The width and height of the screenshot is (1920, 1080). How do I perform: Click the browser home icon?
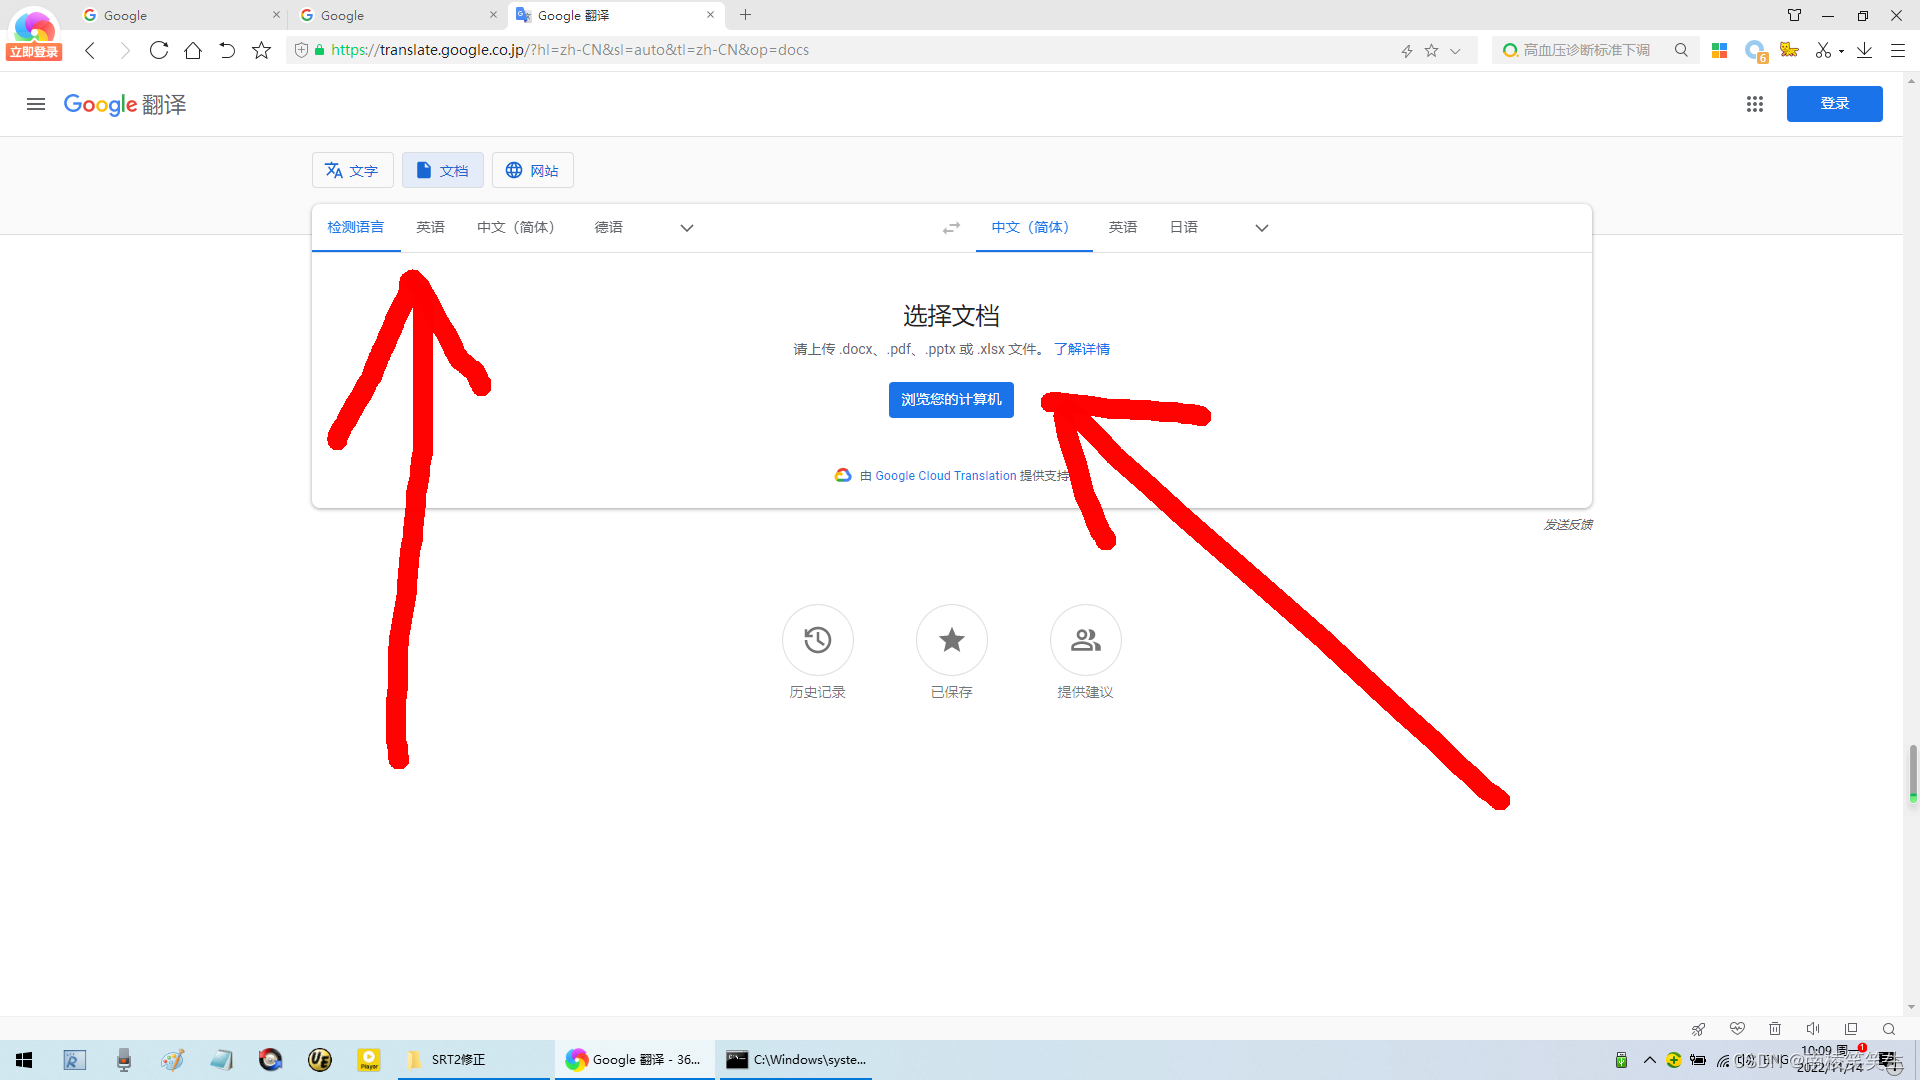tap(193, 50)
